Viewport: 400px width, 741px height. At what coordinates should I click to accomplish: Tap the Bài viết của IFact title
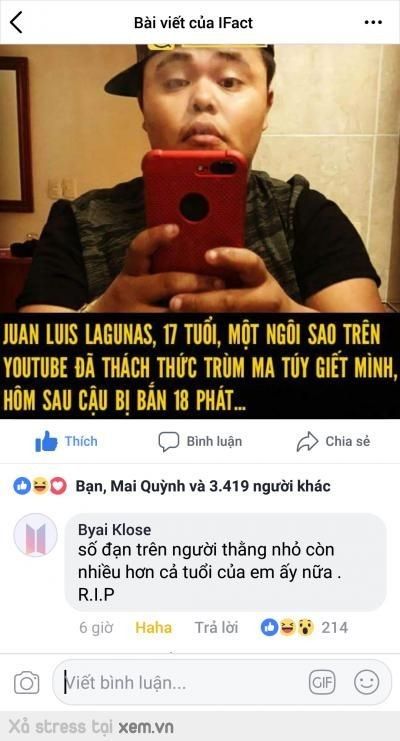[x=193, y=23]
